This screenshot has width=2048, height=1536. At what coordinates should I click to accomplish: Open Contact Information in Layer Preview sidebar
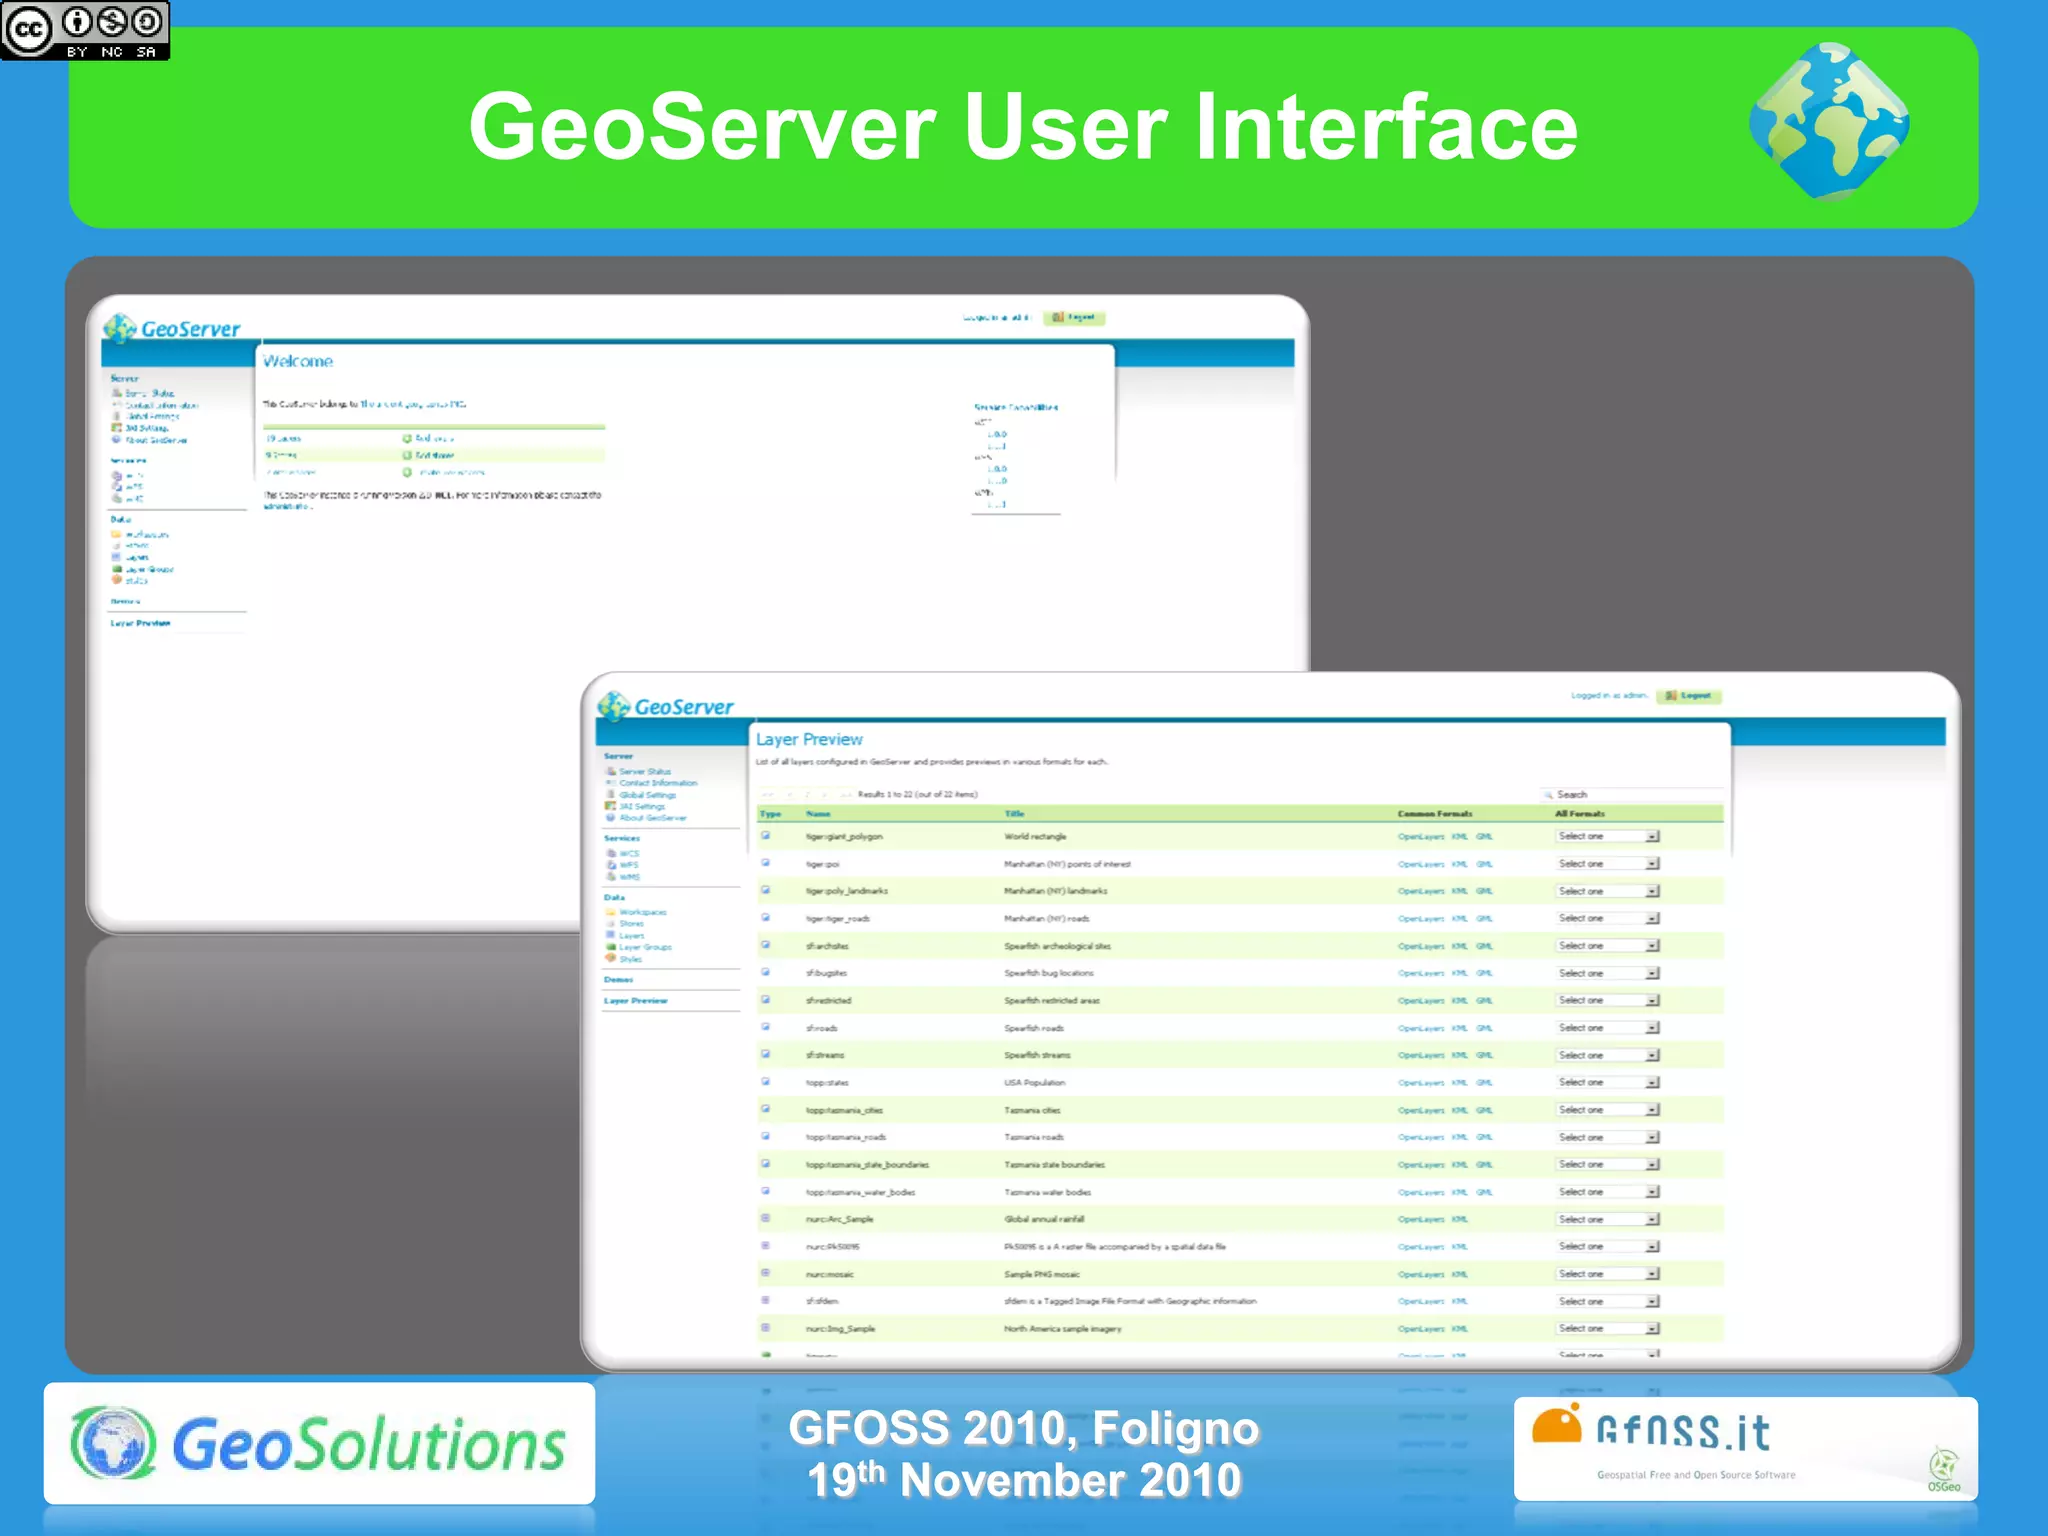(x=658, y=783)
